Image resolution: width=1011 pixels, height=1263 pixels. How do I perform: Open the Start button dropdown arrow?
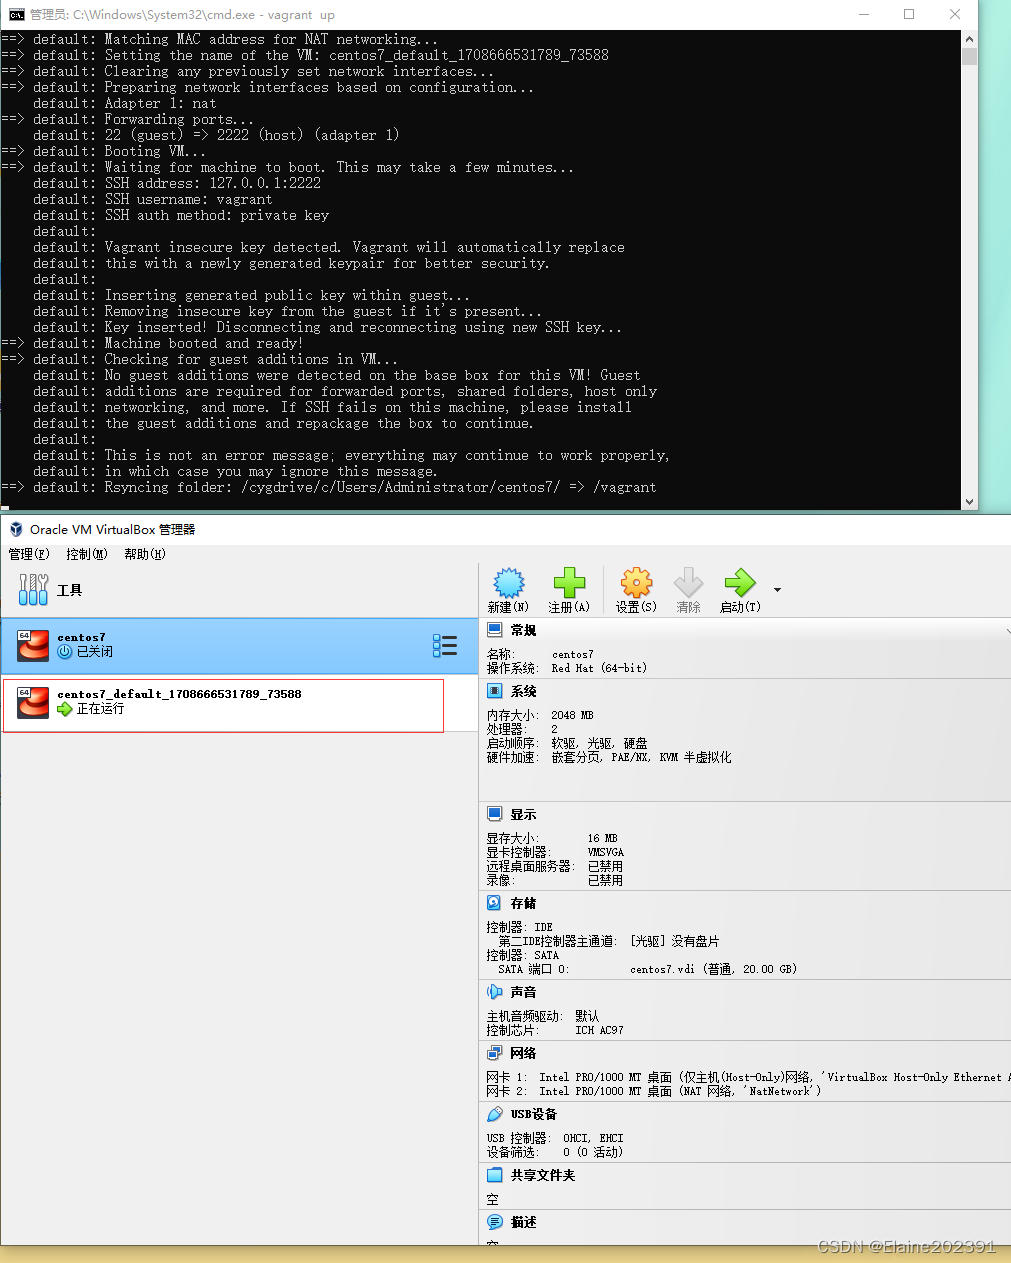tap(777, 590)
